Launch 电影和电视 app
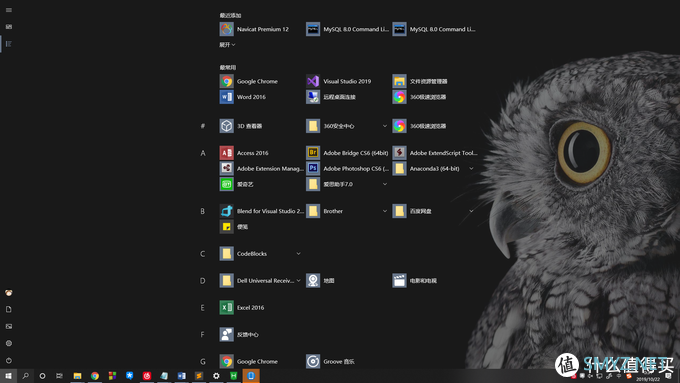The height and width of the screenshot is (383, 680). (x=415, y=281)
